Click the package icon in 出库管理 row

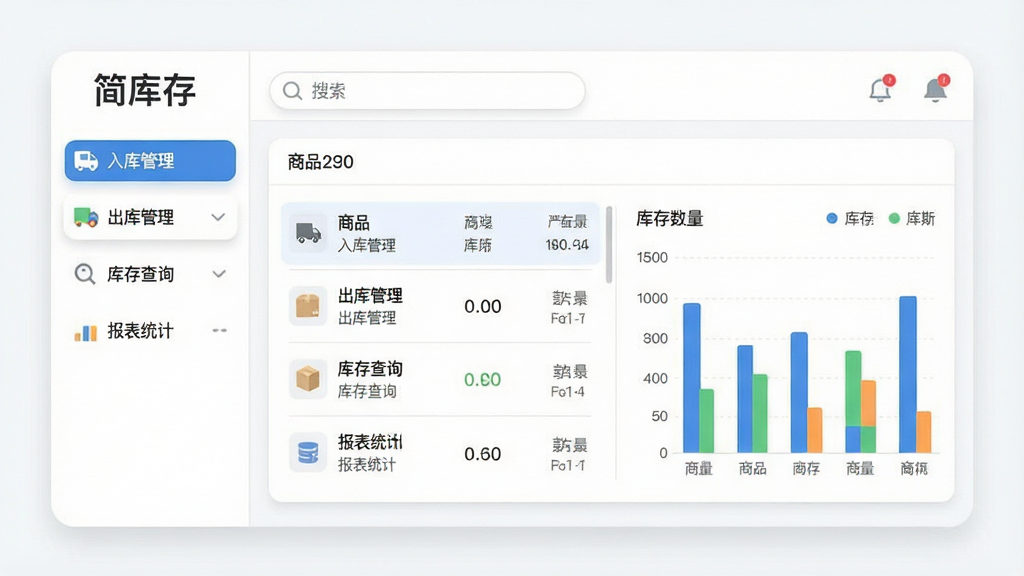[x=308, y=306]
